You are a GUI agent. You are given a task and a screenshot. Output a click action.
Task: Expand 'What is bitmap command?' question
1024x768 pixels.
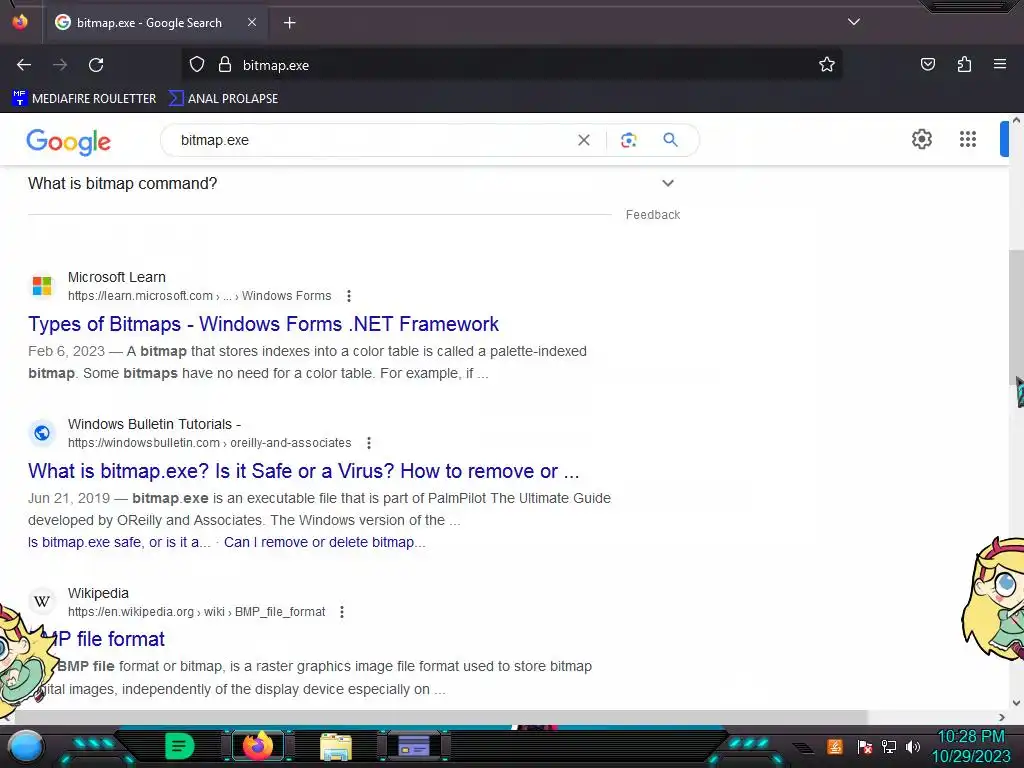pos(351,184)
